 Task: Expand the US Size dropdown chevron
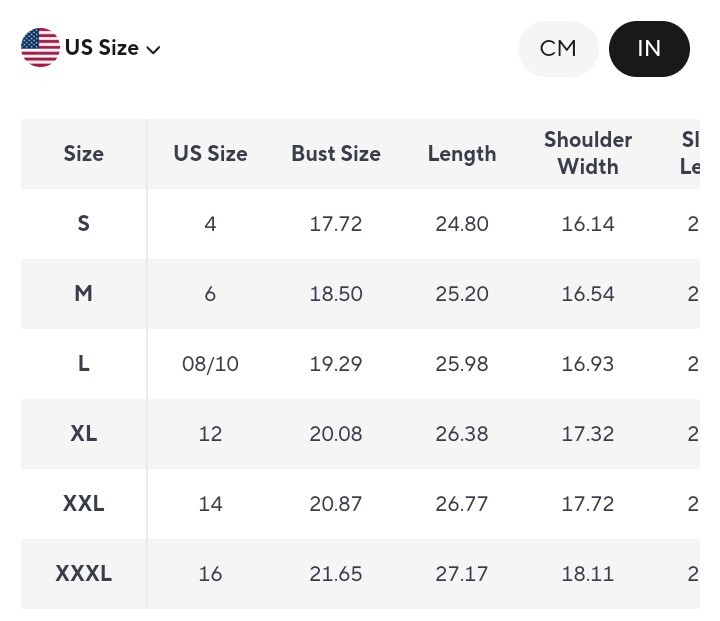point(154,49)
